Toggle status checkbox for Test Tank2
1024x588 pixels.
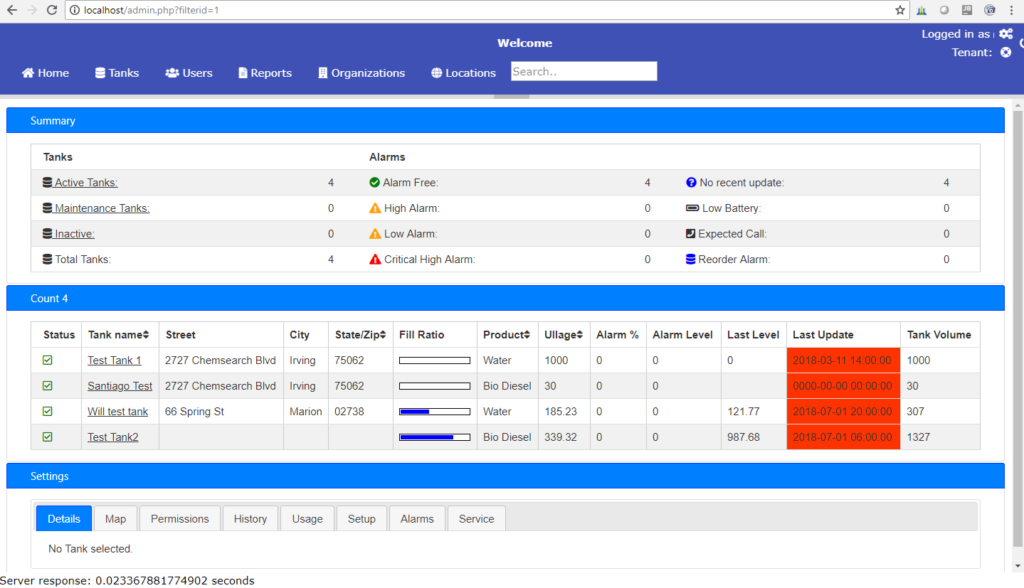pos(48,436)
